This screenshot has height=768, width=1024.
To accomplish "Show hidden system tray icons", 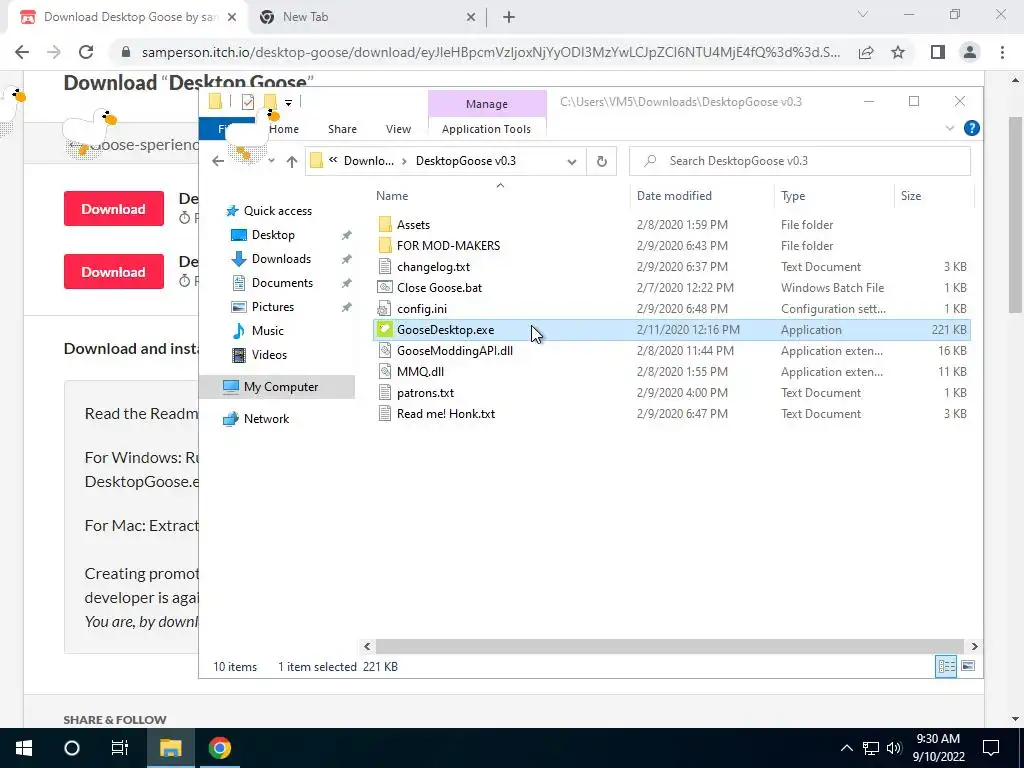I will pos(846,748).
